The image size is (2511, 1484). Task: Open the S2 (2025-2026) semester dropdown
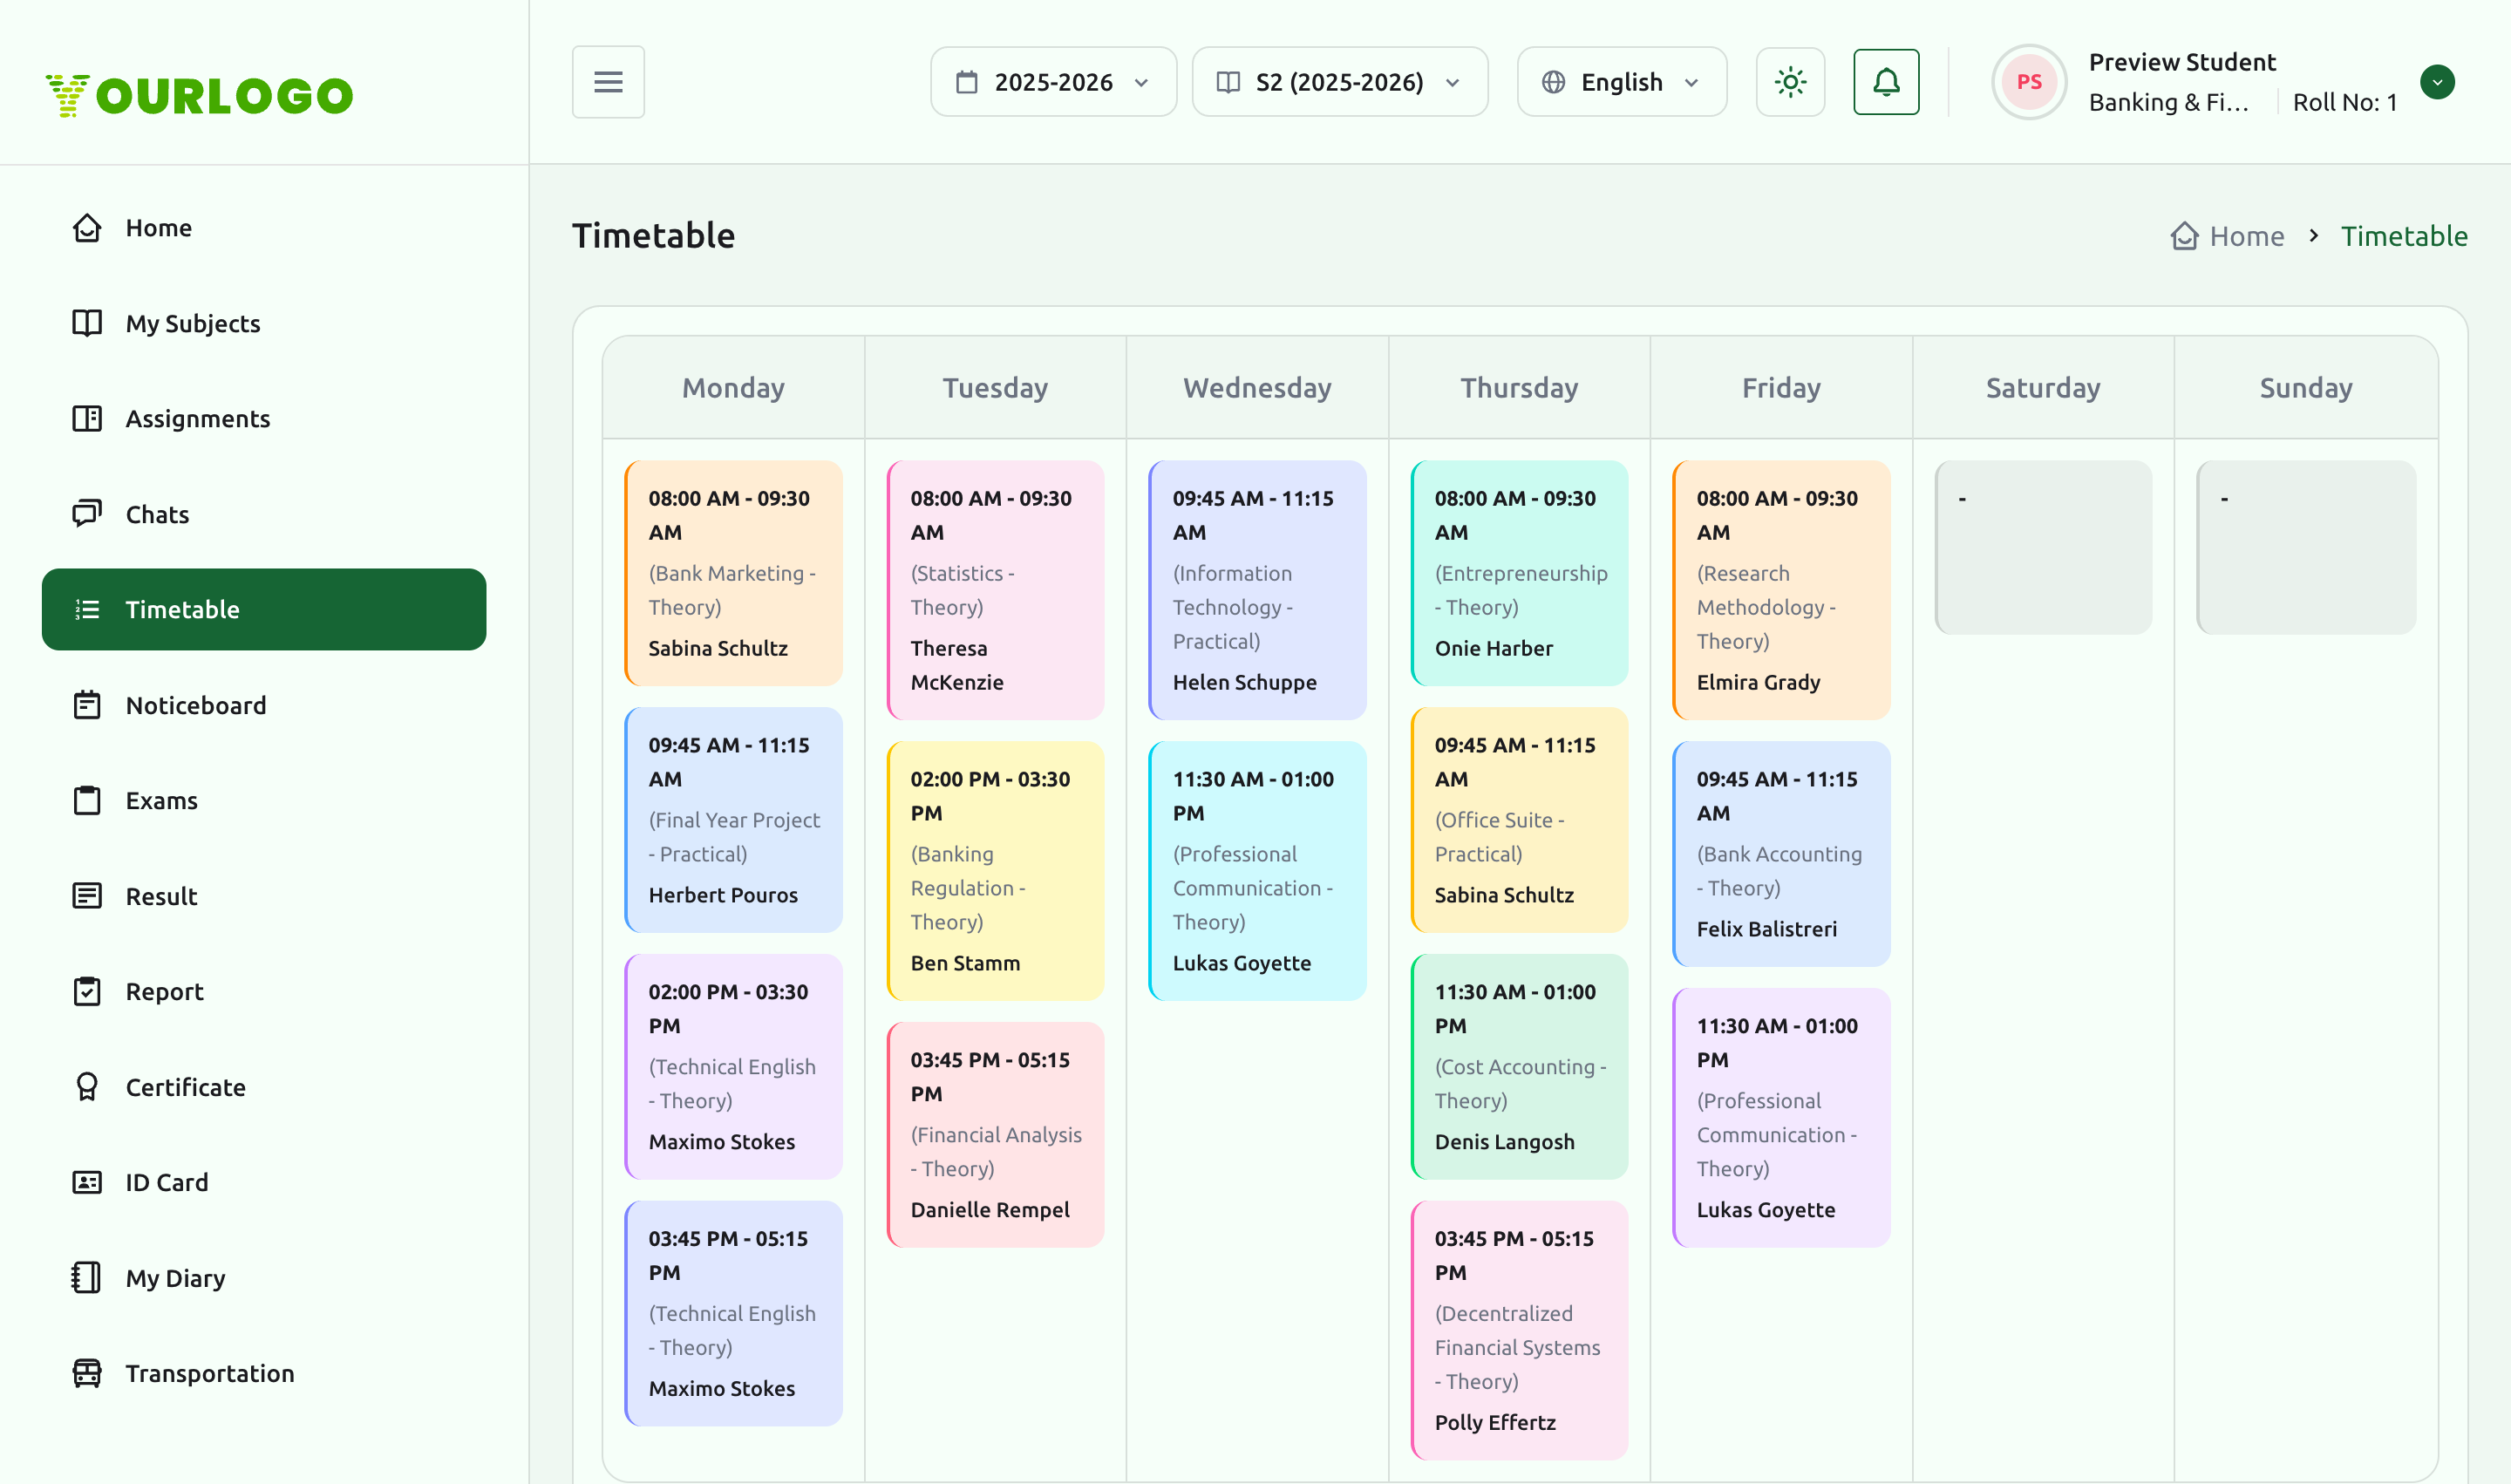pos(1339,82)
